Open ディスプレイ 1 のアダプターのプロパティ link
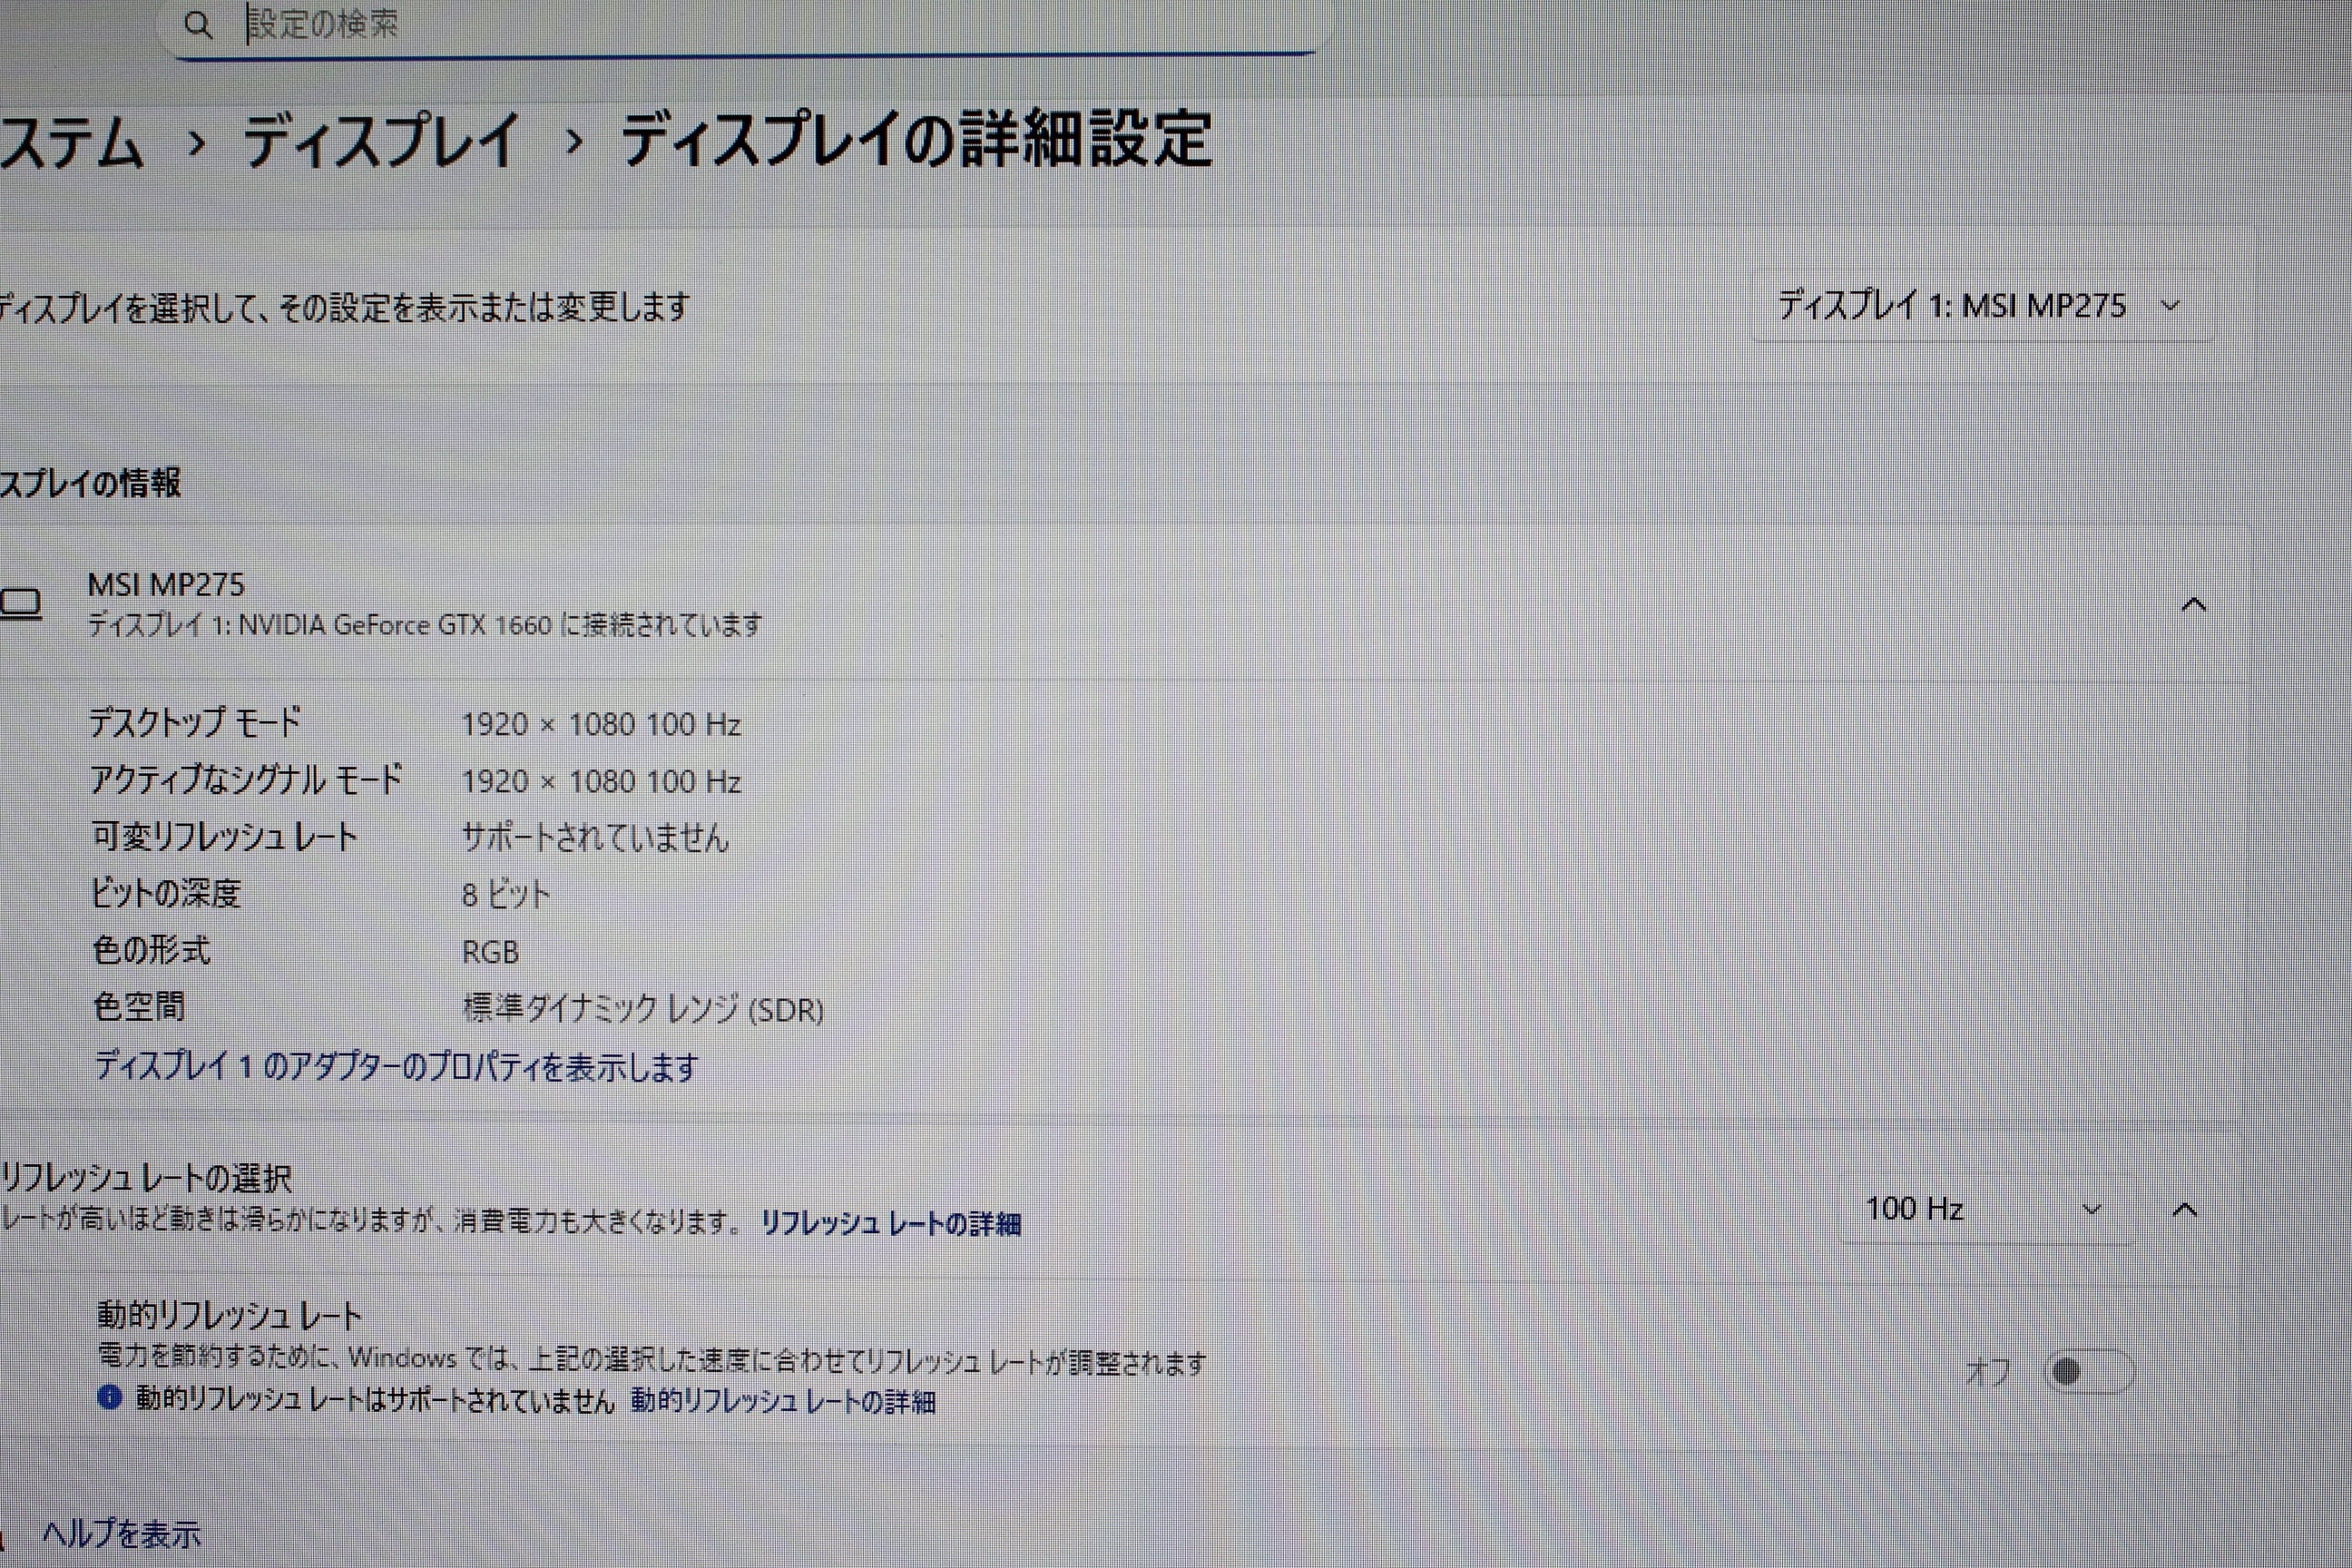 [396, 1067]
